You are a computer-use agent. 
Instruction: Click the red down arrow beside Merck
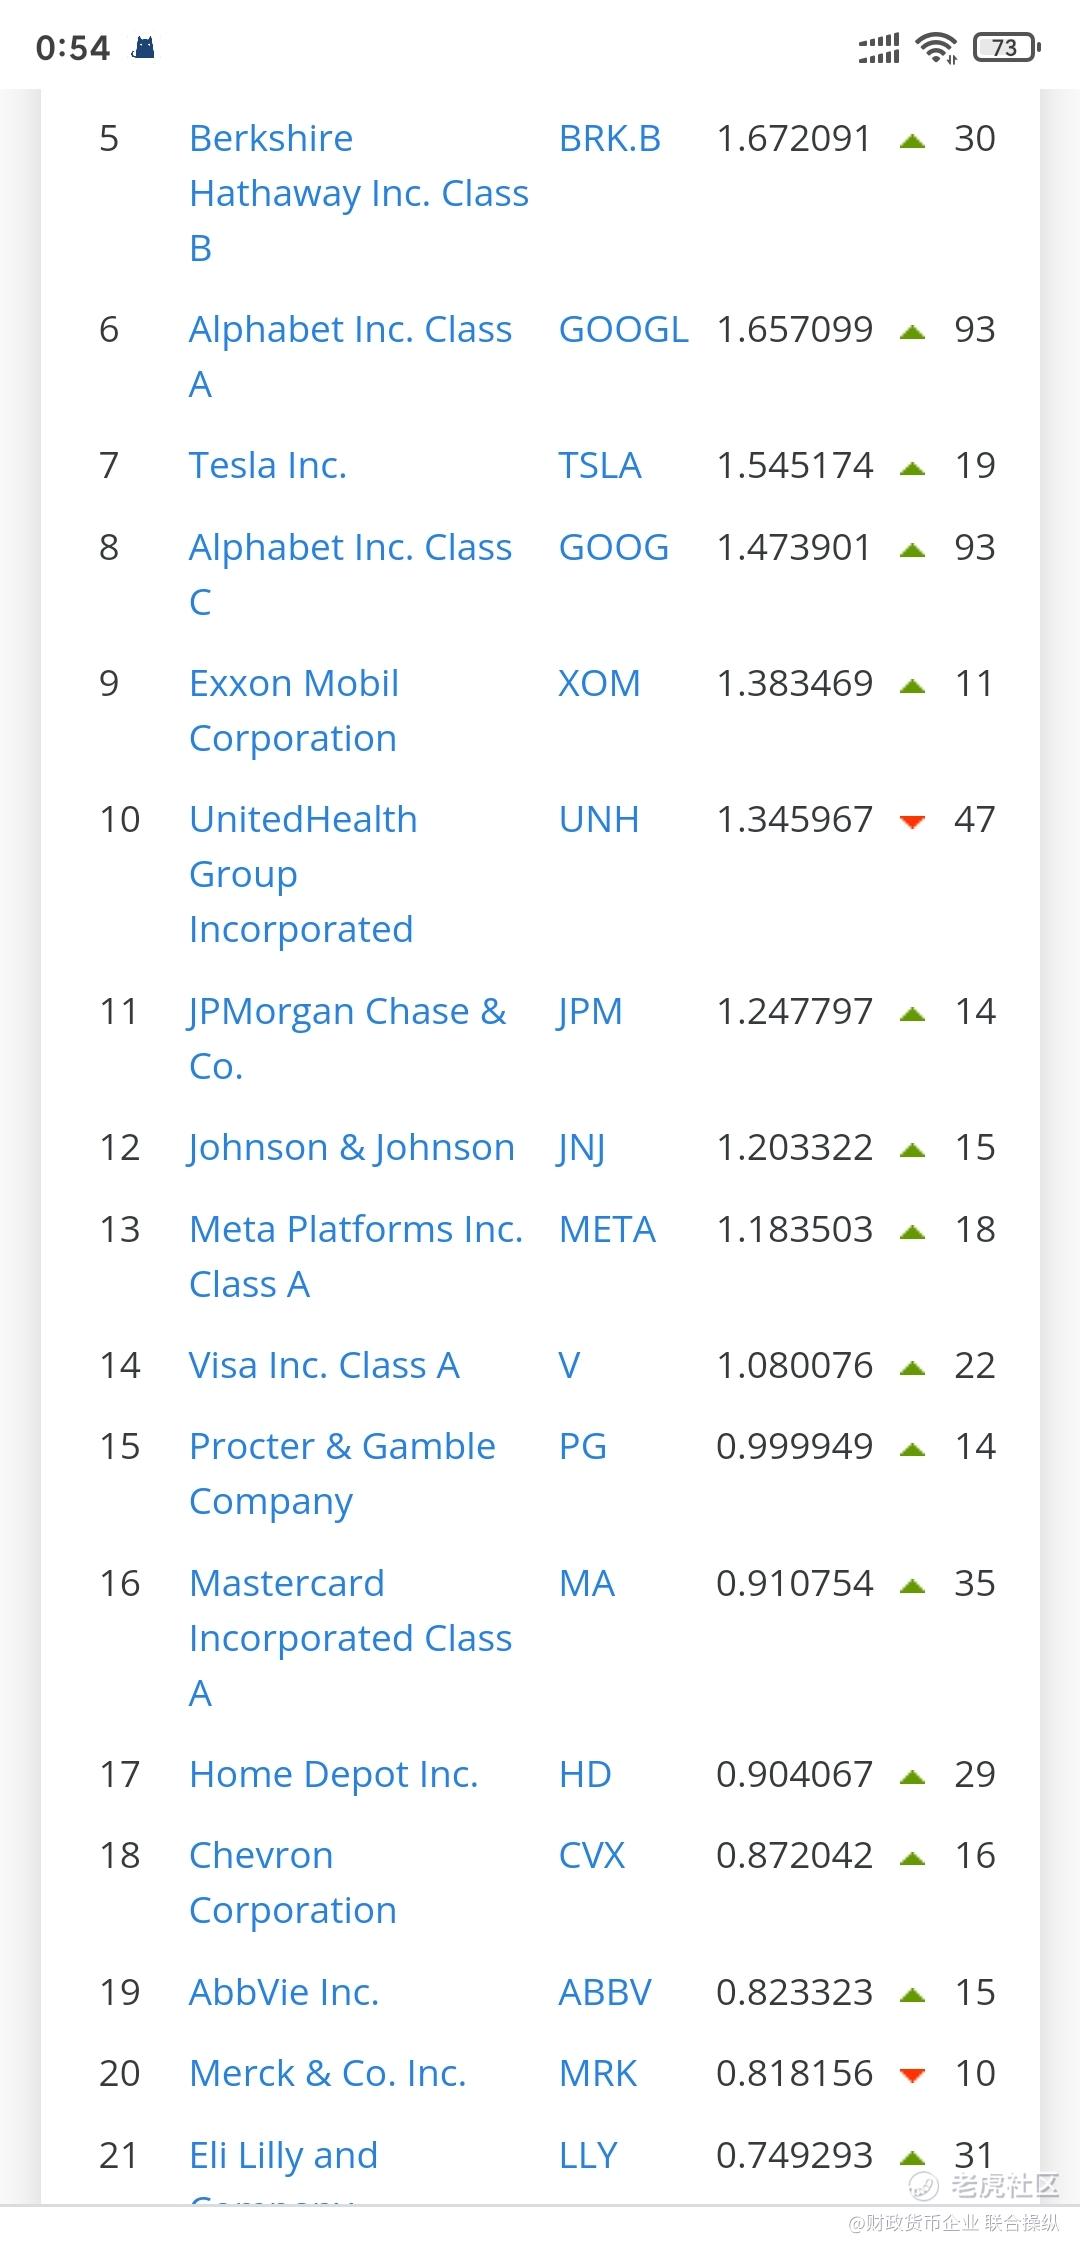pyautogui.click(x=912, y=2075)
